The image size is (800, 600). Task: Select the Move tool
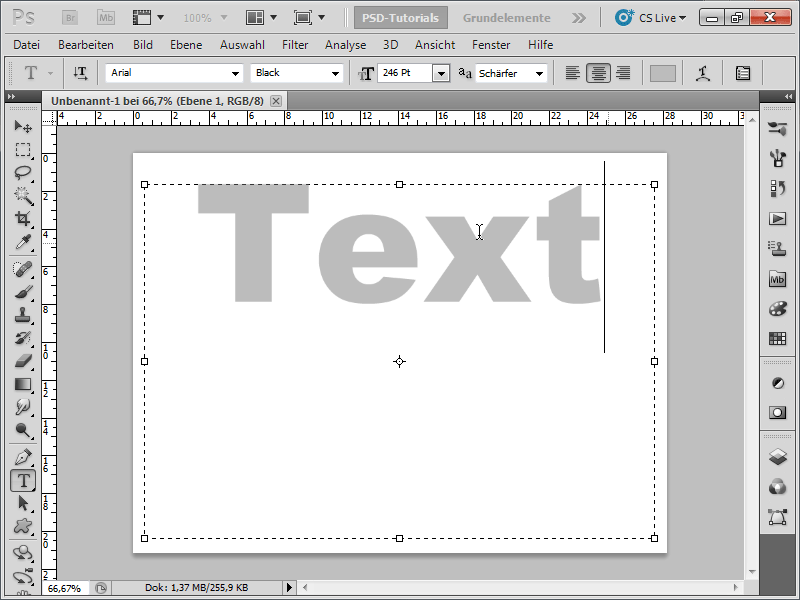(23, 126)
